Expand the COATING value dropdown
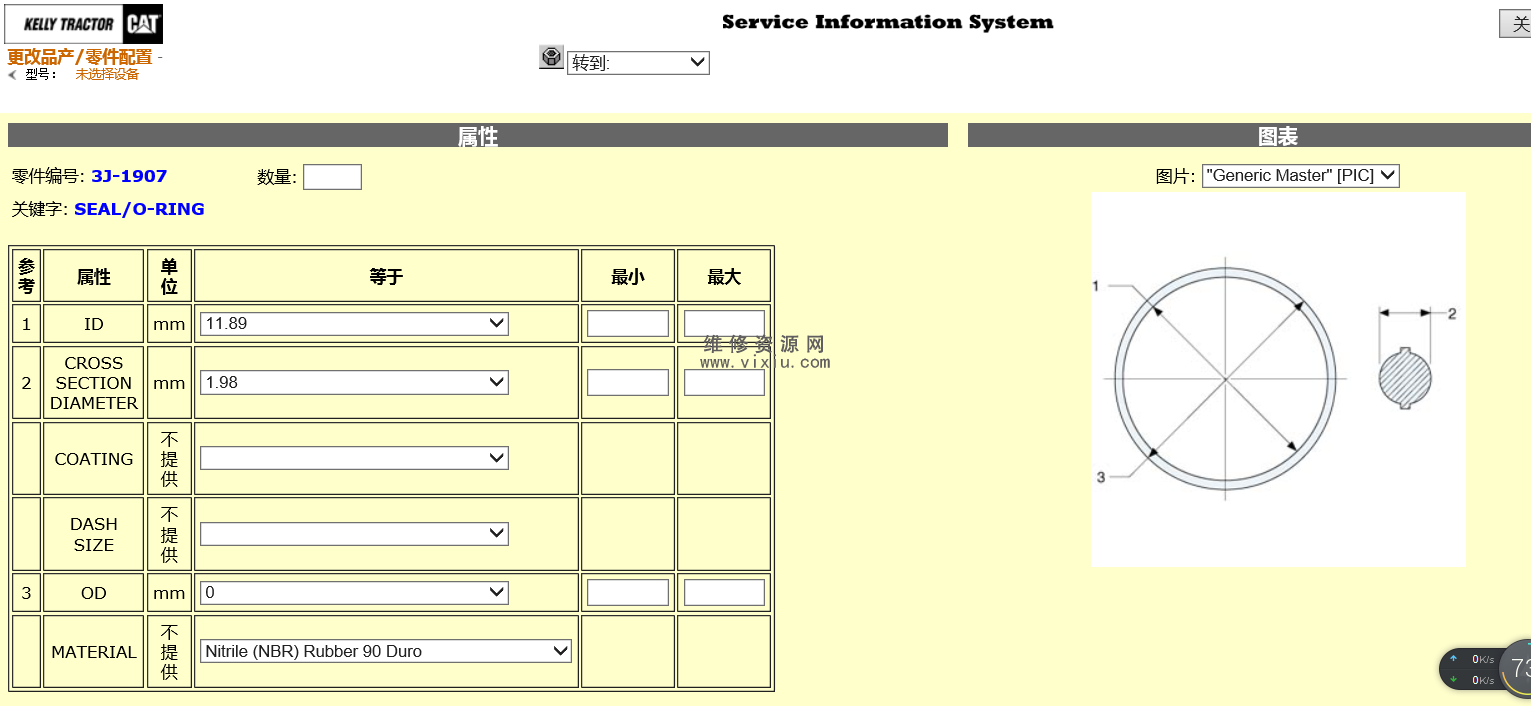The width and height of the screenshot is (1531, 706). coord(354,458)
